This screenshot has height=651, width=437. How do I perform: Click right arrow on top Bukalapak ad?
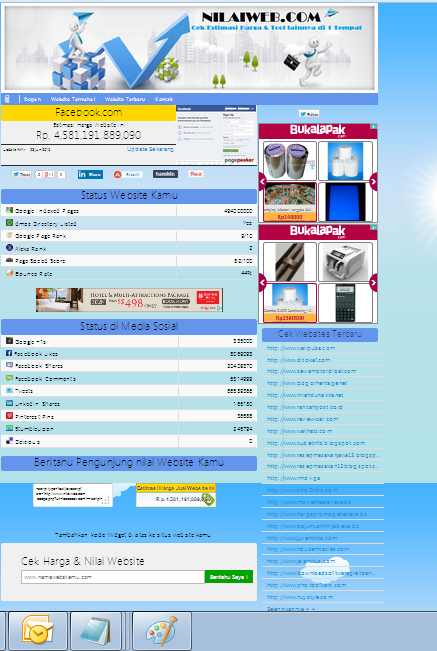click(373, 181)
